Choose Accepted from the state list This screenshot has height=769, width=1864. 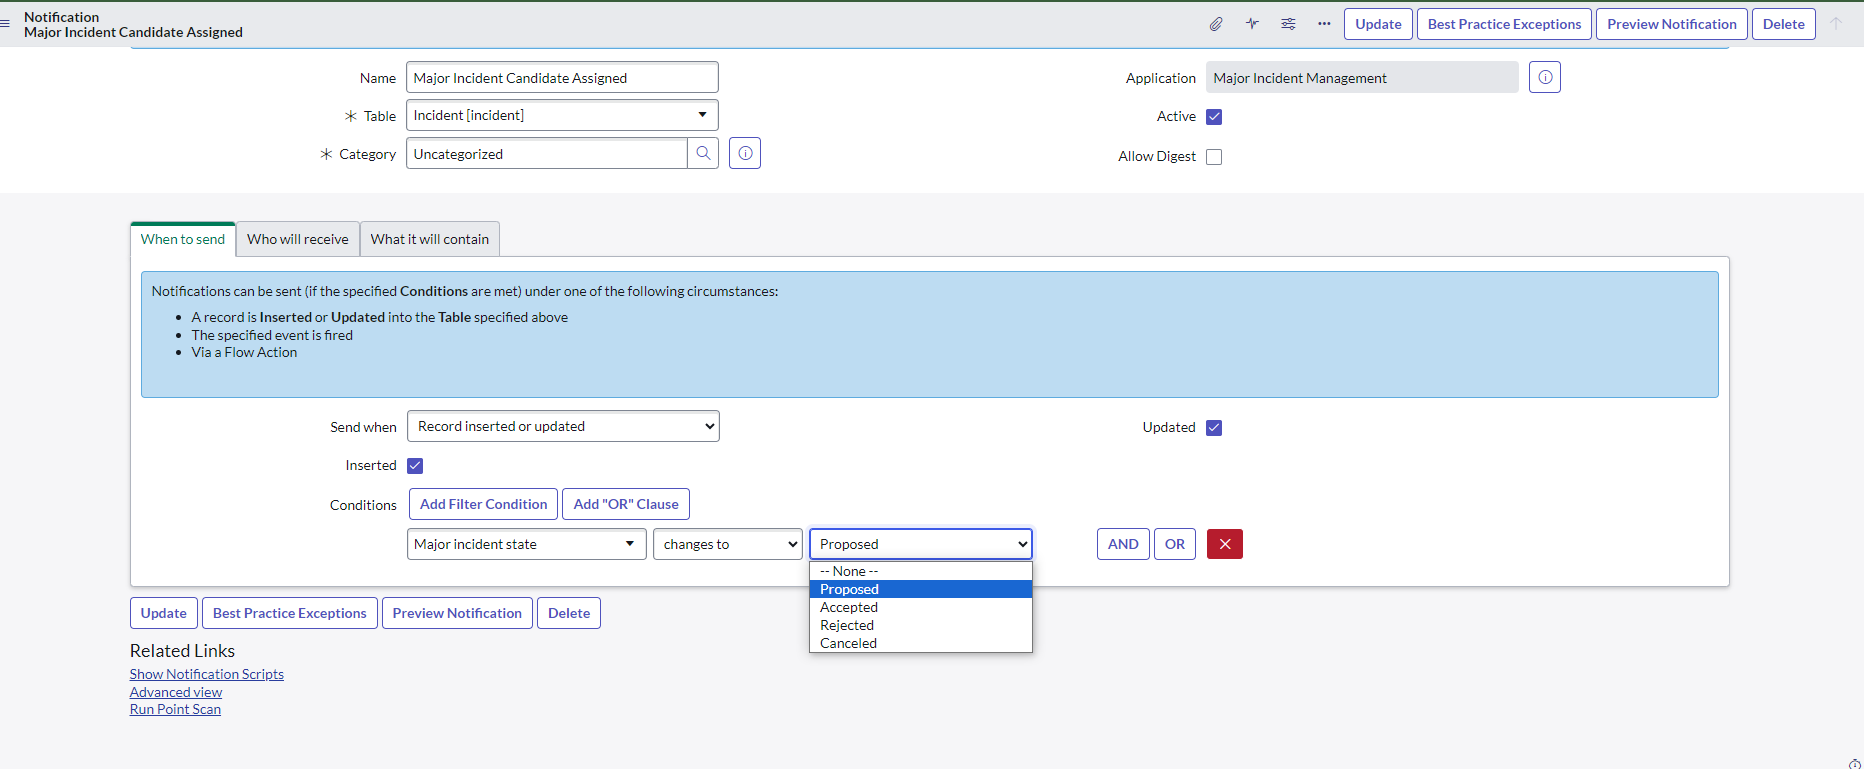click(921, 607)
